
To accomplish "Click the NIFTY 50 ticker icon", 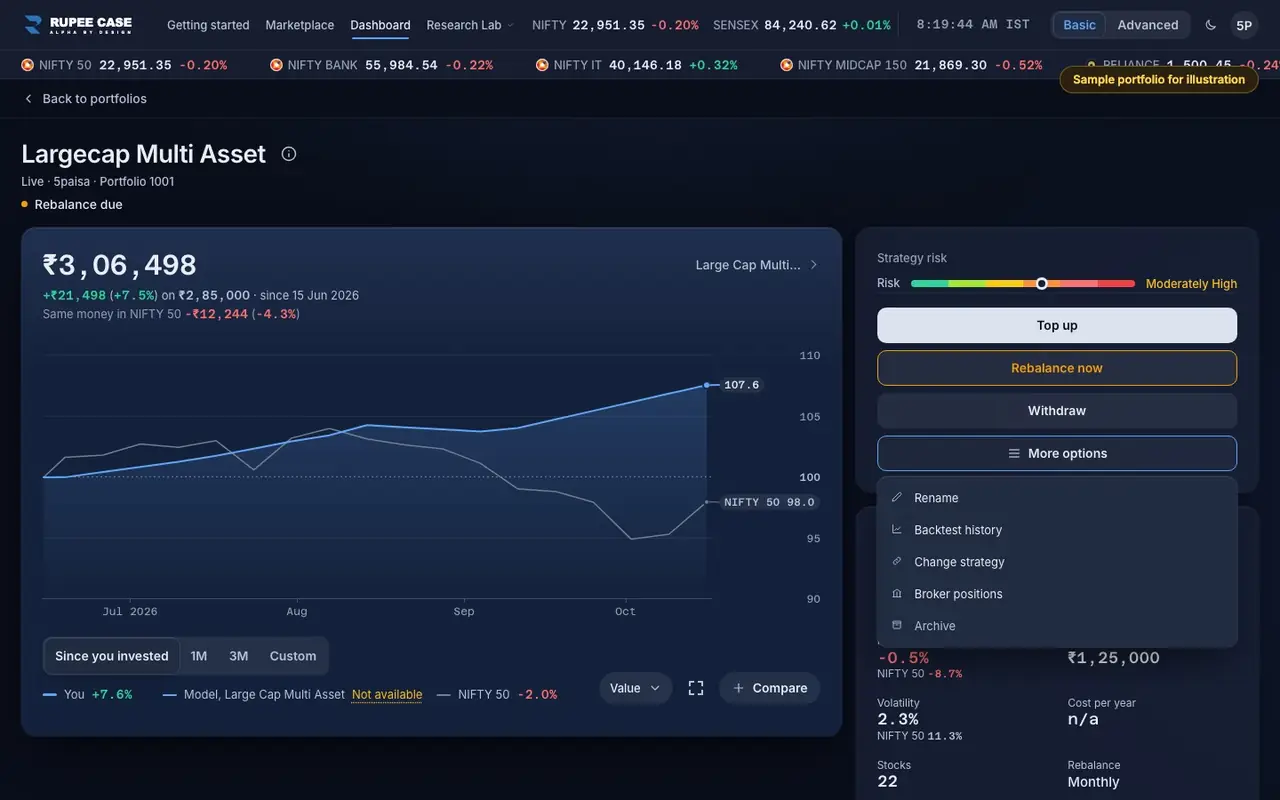I will (x=28, y=65).
